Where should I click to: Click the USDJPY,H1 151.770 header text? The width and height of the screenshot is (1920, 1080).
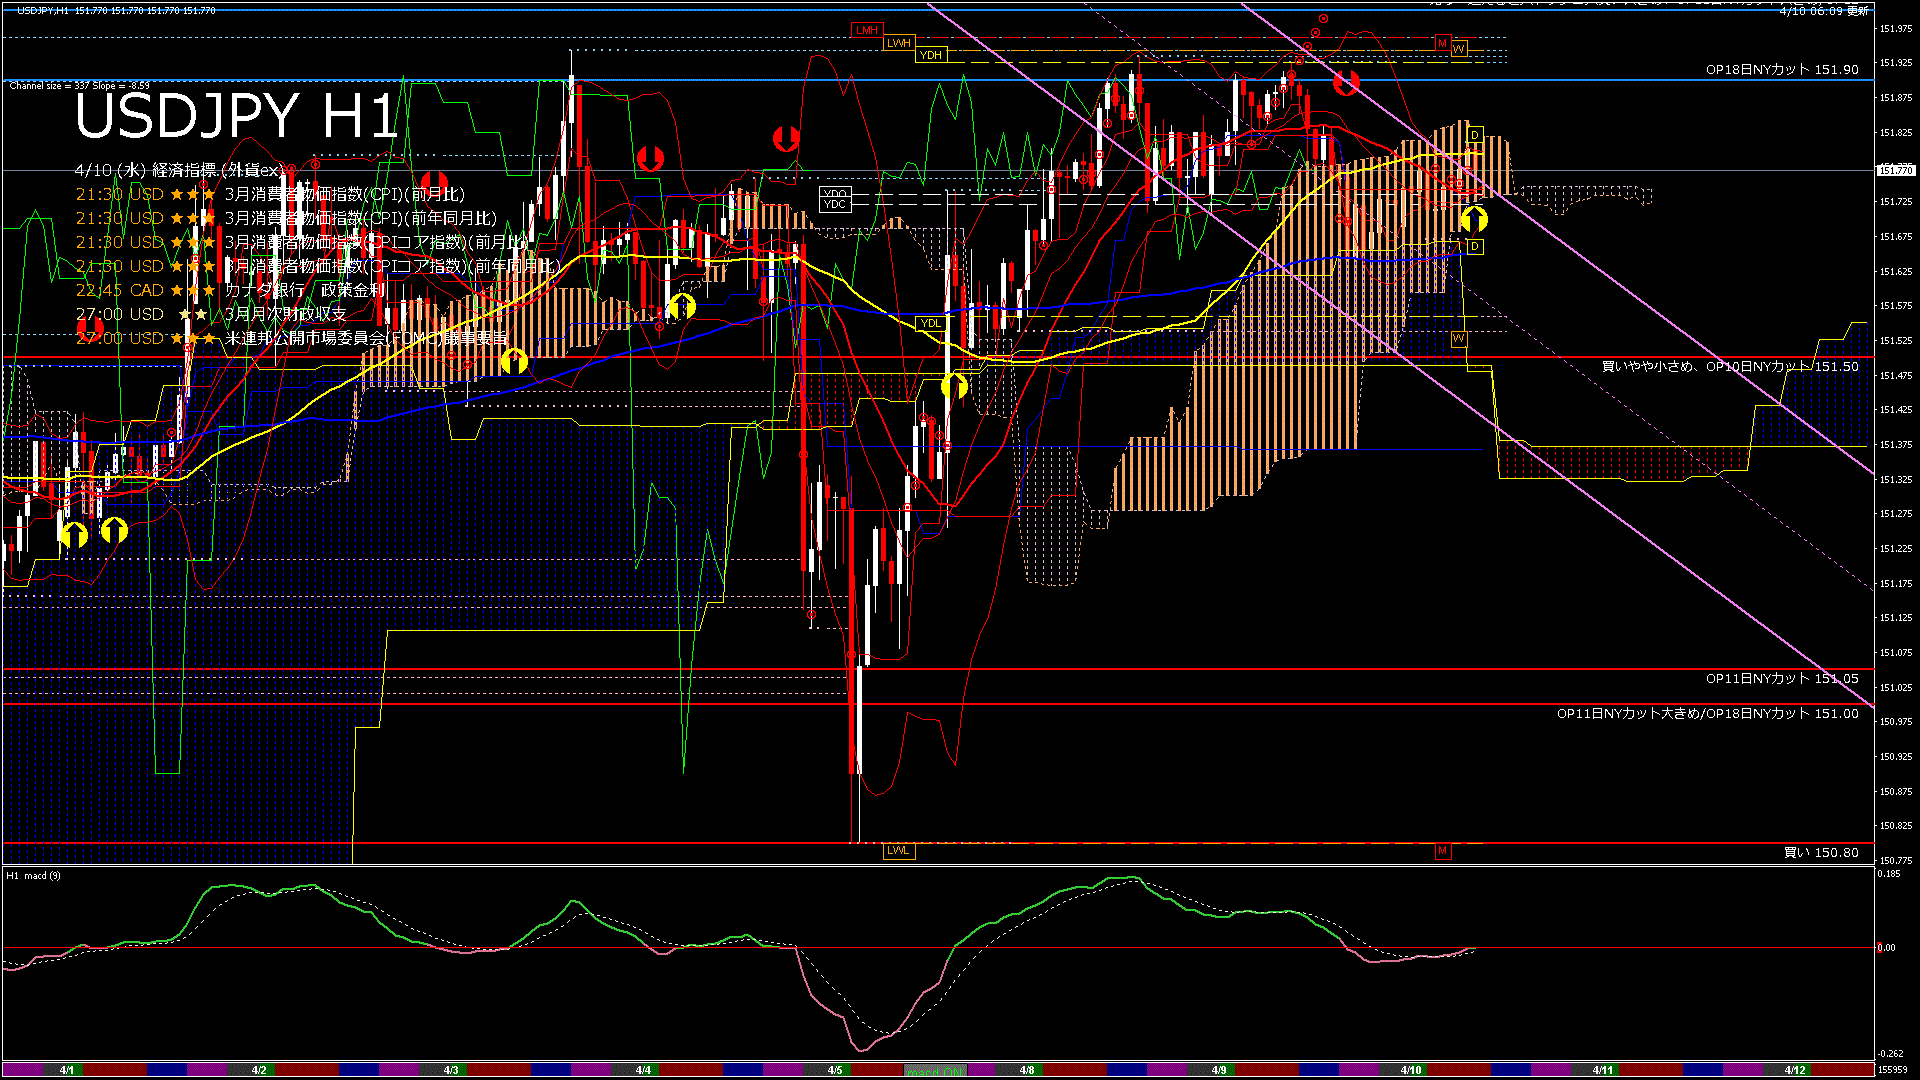[x=116, y=10]
